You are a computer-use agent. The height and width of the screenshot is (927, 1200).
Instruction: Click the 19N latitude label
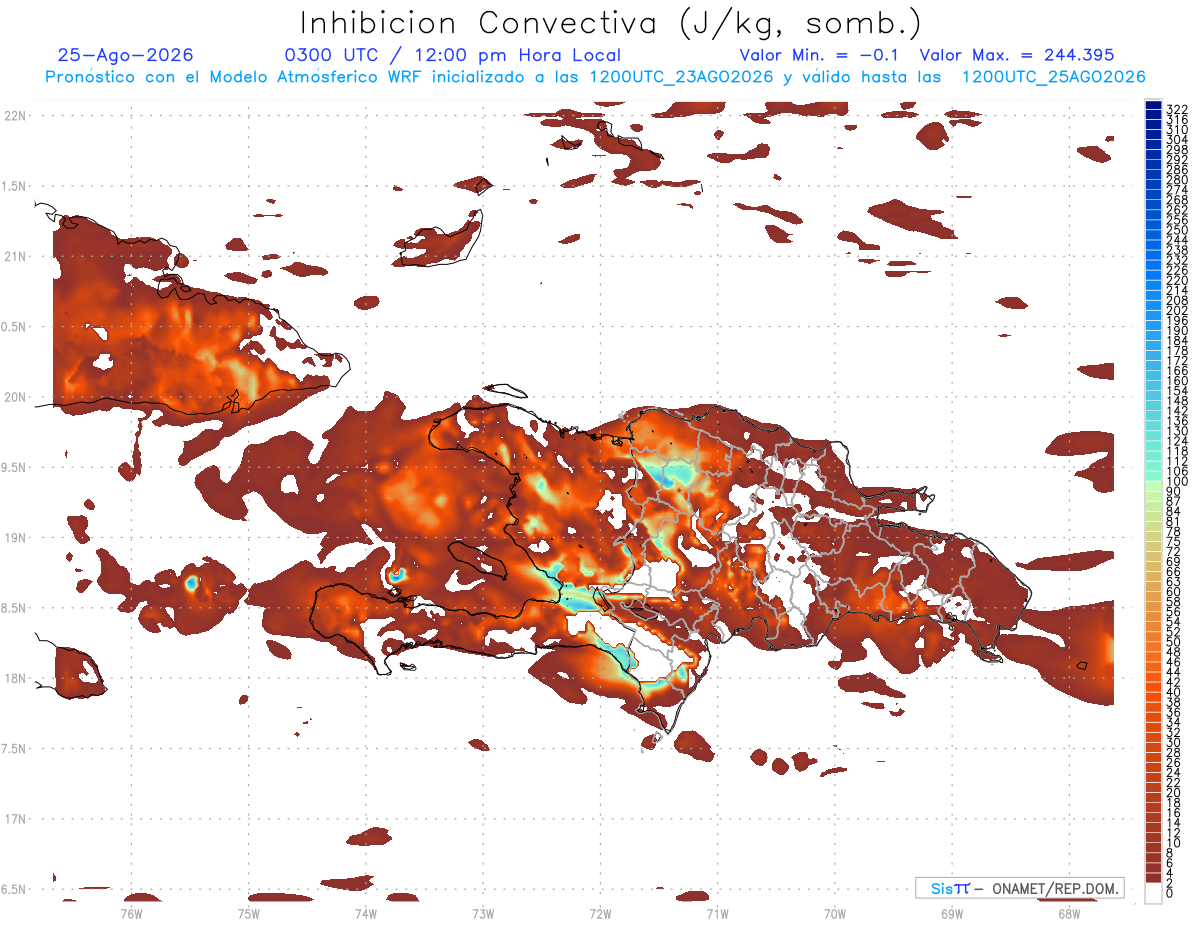(x=14, y=537)
